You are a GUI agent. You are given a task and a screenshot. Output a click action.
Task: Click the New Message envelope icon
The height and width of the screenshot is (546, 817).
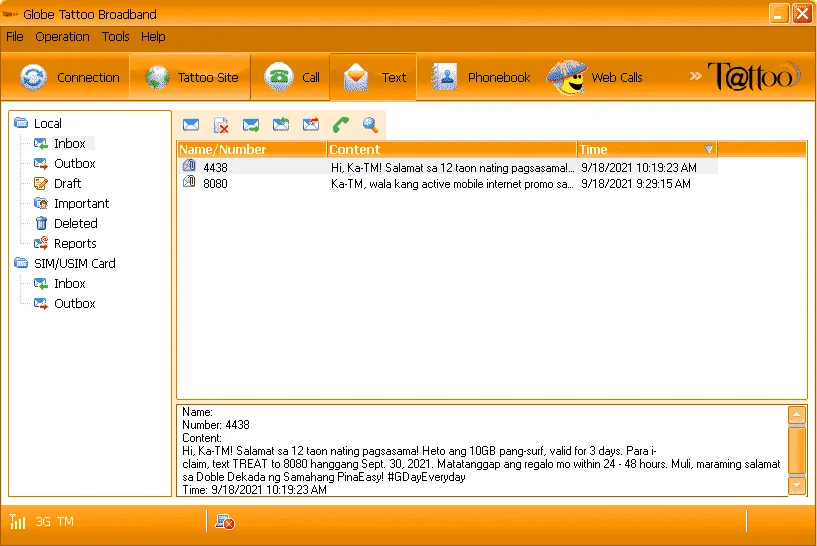191,125
